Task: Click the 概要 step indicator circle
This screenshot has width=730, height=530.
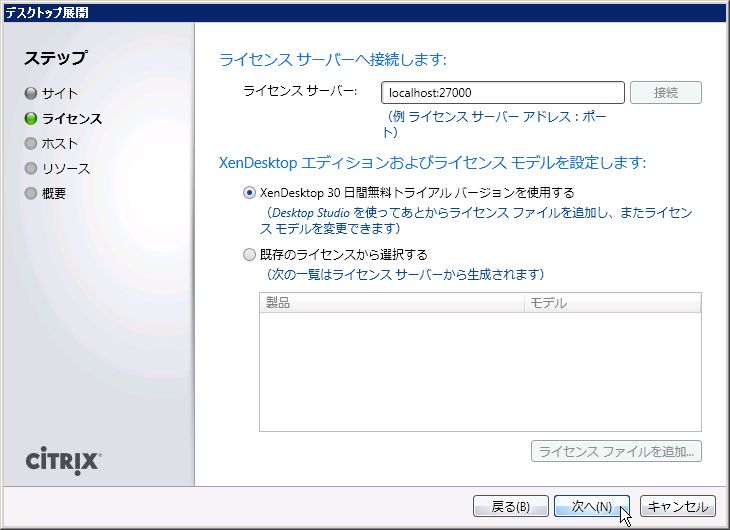Action: [x=31, y=193]
